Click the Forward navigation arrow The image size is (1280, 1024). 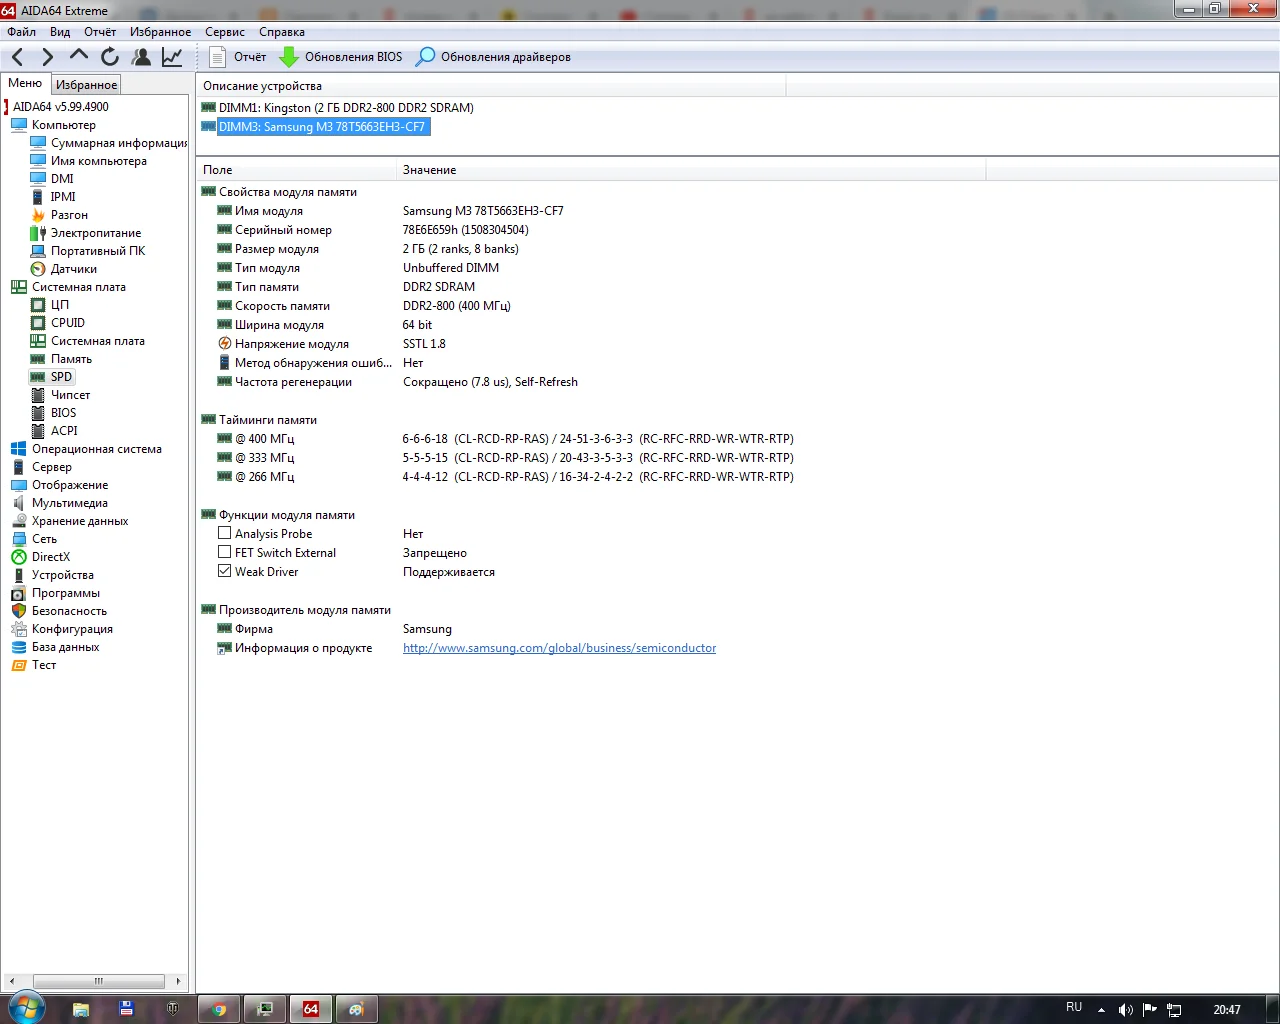coord(47,57)
